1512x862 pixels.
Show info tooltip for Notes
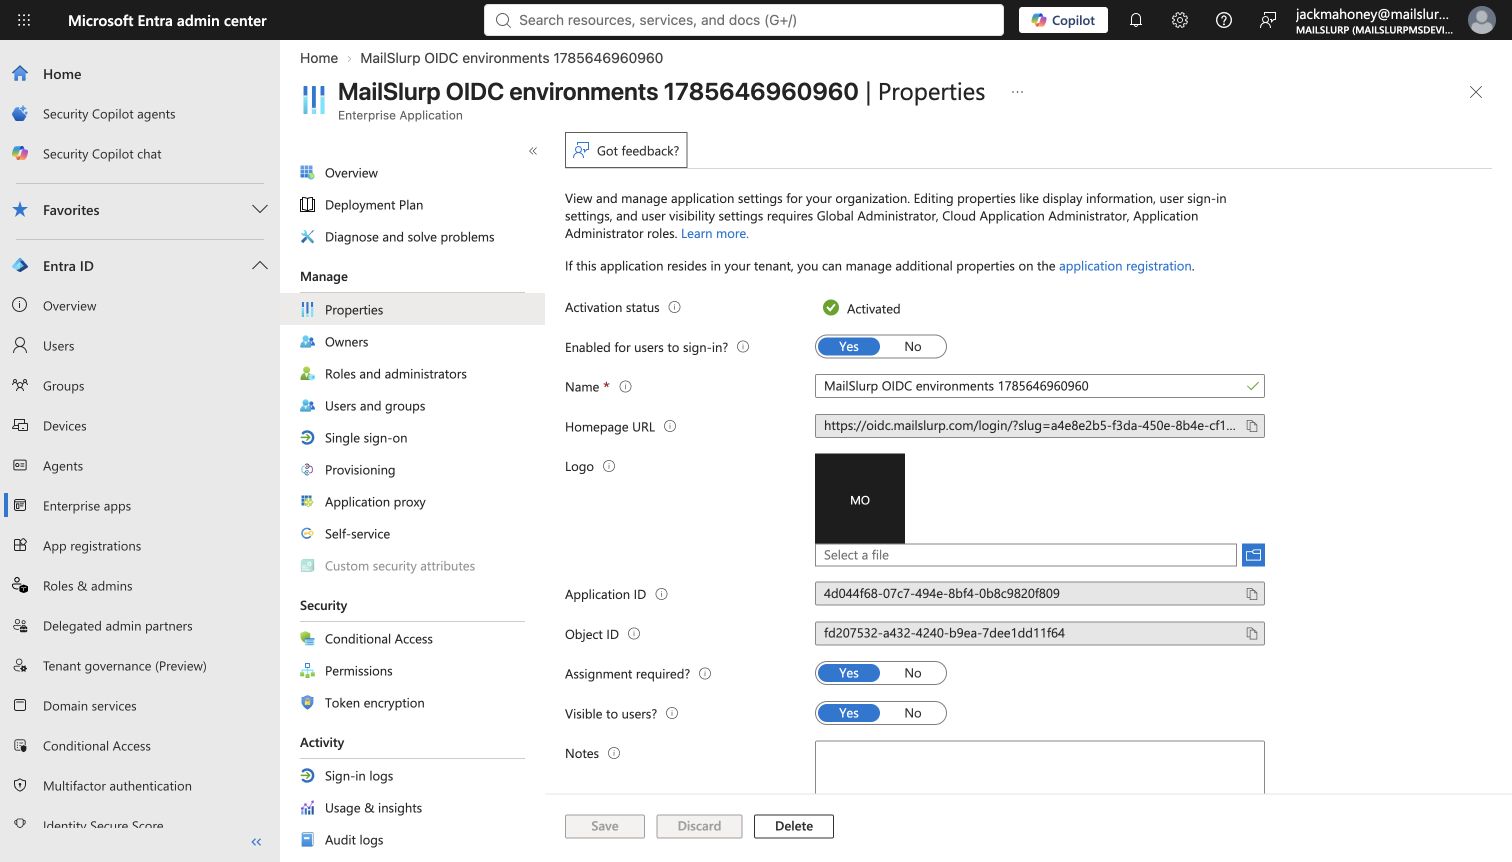614,753
